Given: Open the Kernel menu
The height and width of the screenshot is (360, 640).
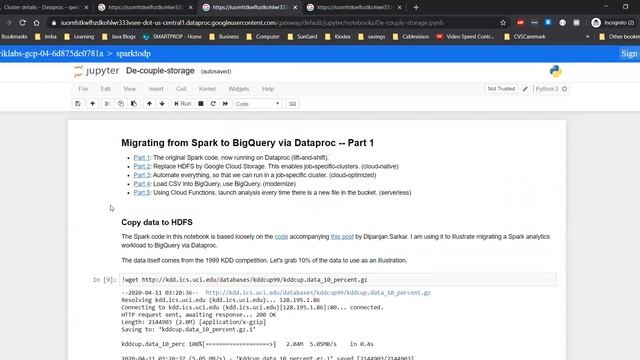Looking at the screenshot, I should (x=207, y=89).
